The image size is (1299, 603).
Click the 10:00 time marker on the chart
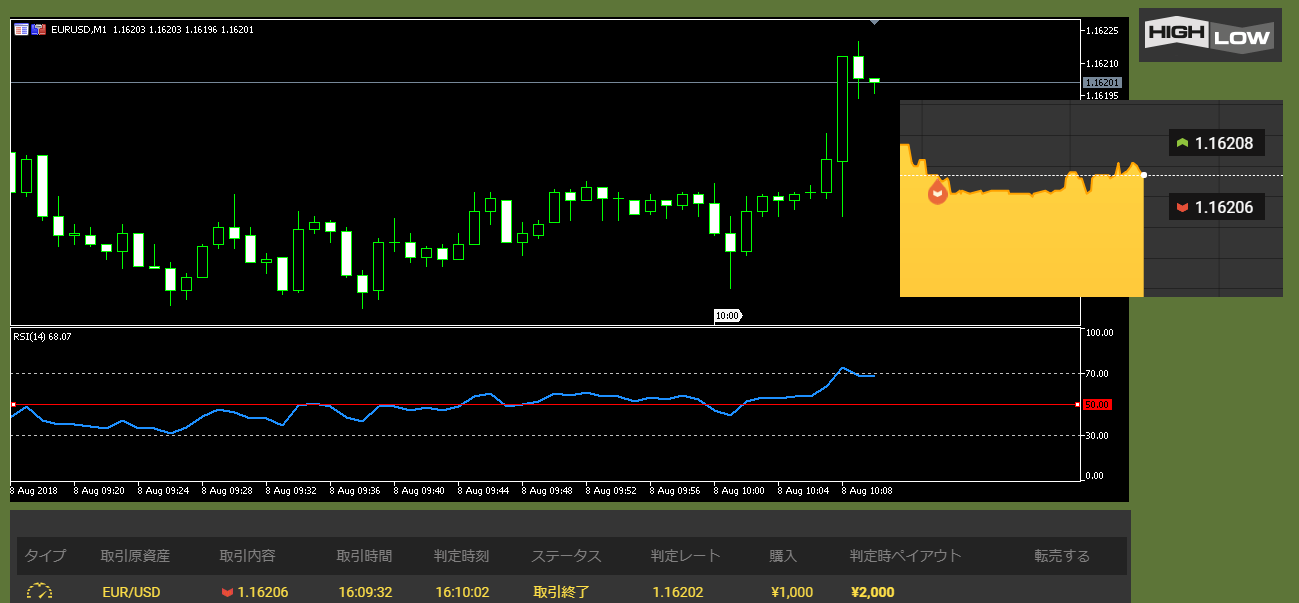click(727, 316)
